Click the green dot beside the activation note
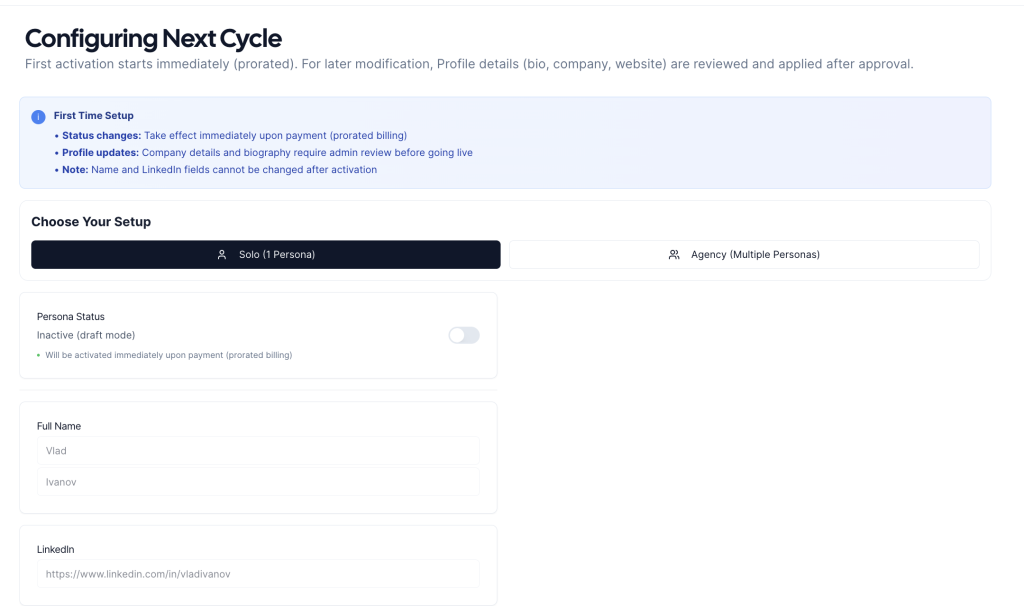 pos(39,355)
